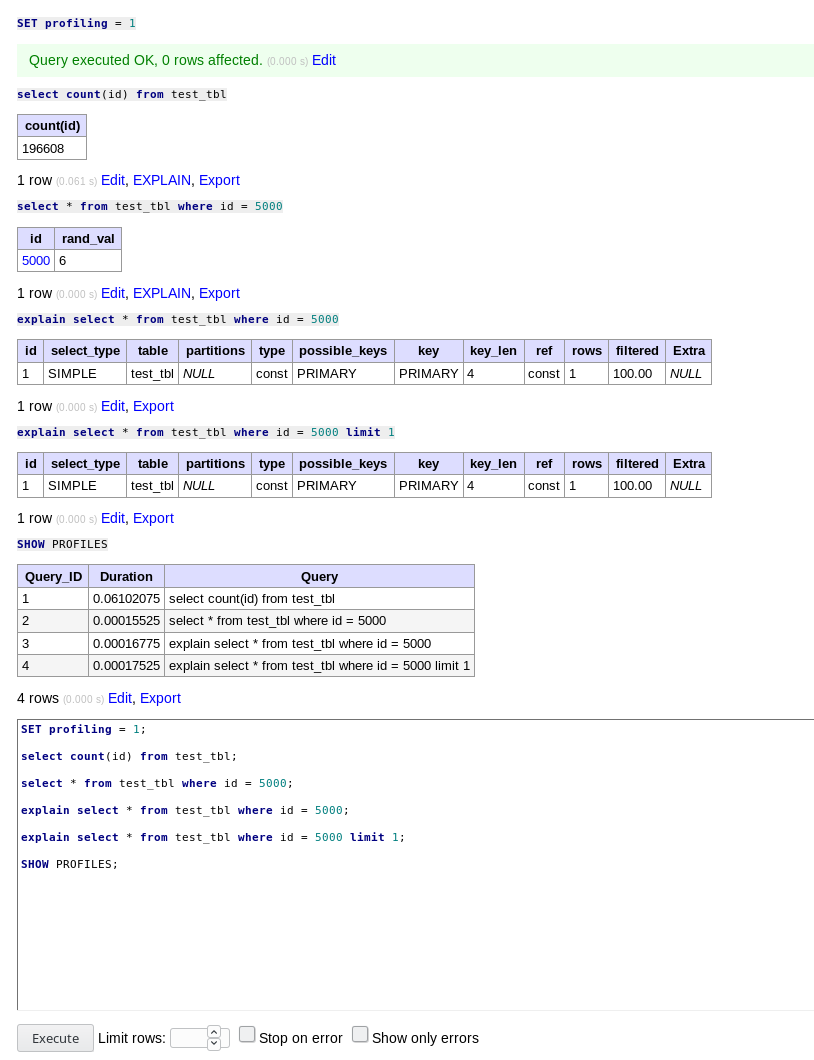Viewport: 814px width, 1060px height.
Task: Open the id 5000 row link
Action: point(36,260)
